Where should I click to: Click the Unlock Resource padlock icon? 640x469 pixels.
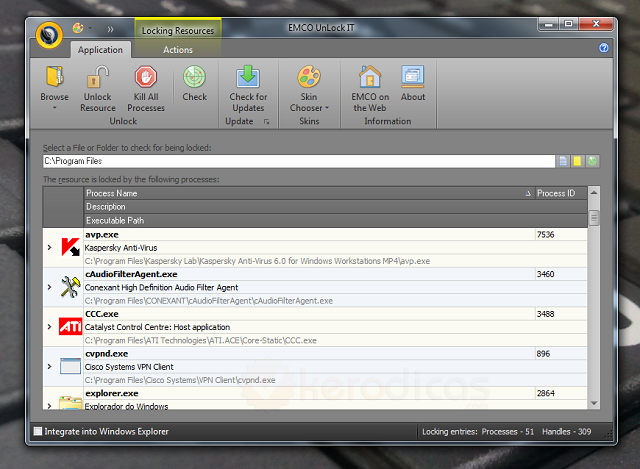[x=98, y=76]
